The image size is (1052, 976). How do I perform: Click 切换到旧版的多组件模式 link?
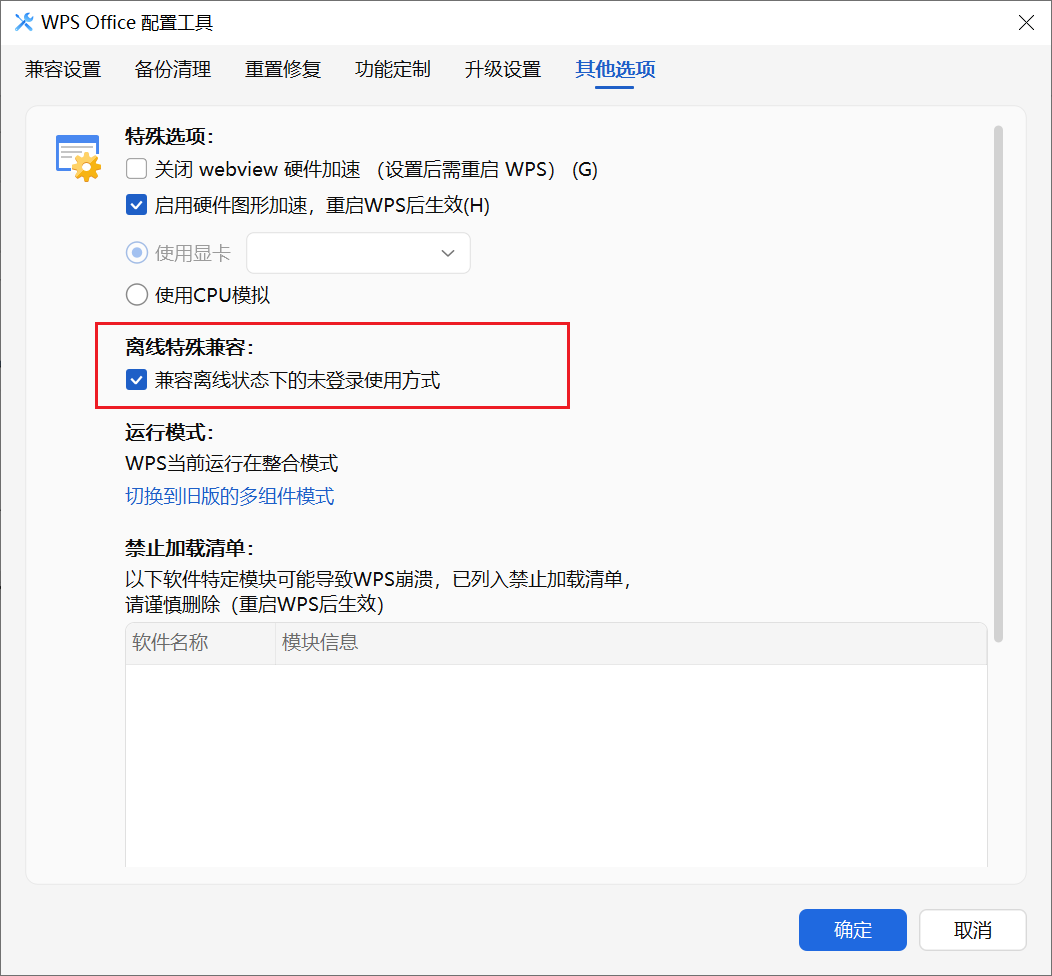click(x=229, y=496)
